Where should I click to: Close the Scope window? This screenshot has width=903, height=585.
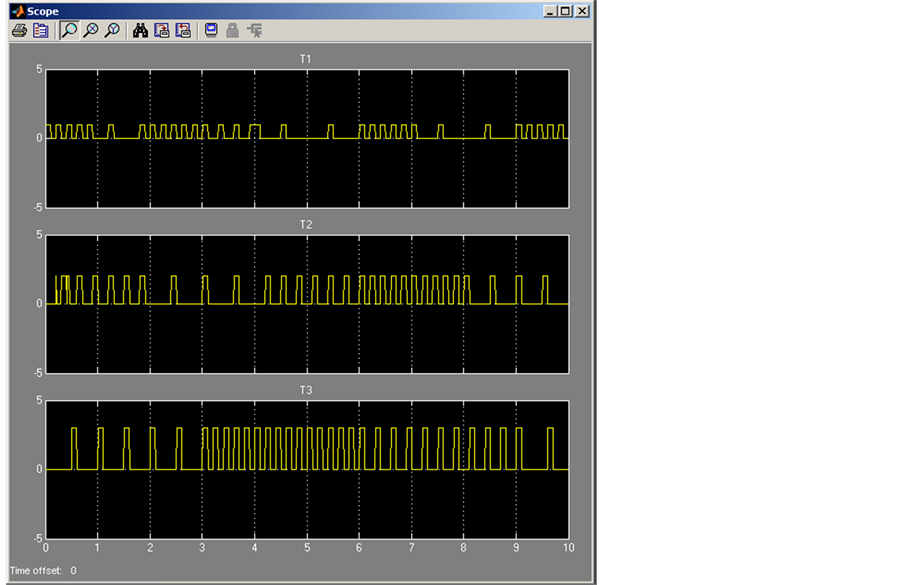(582, 11)
